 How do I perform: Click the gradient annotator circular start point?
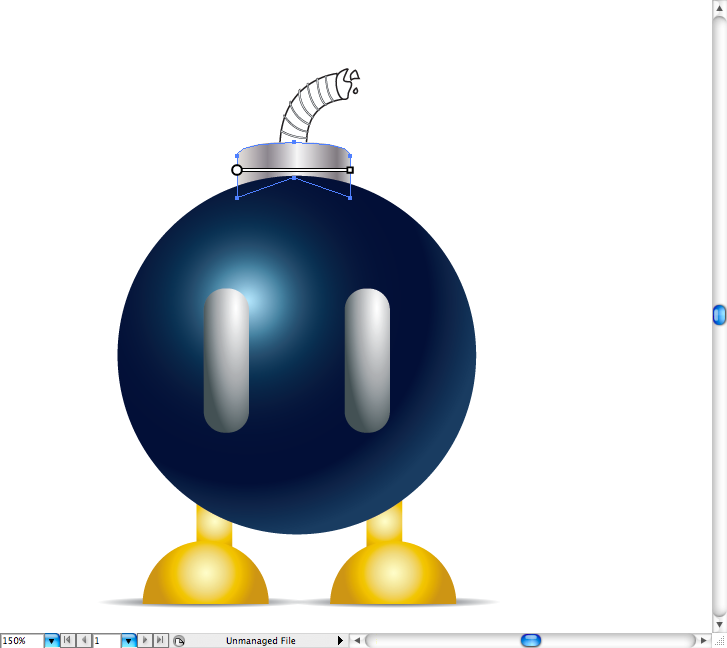point(237,170)
